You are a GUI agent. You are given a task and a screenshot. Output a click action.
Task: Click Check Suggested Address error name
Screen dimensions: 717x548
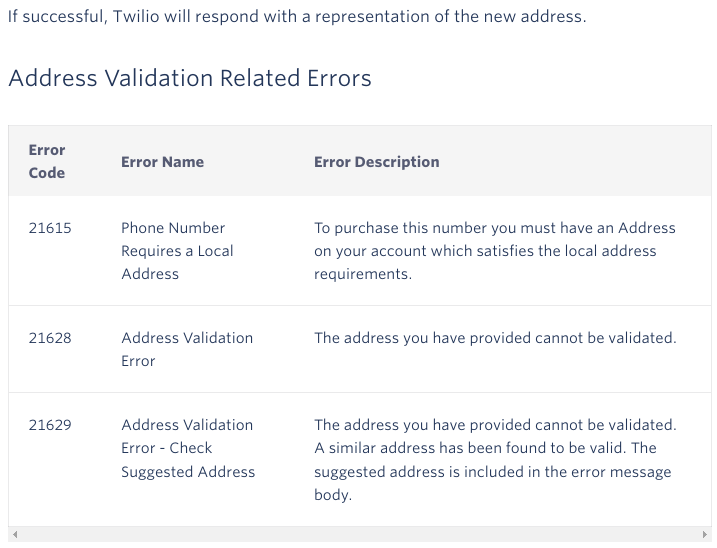click(x=188, y=460)
